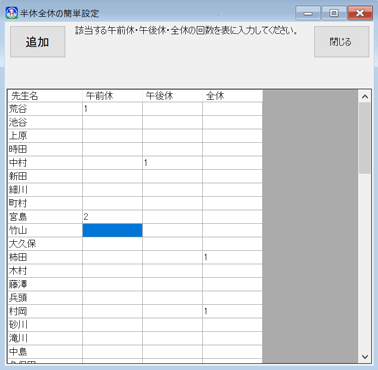Click the empty 午後休 cell for 柿田
The height and width of the screenshot is (370, 378).
point(172,258)
